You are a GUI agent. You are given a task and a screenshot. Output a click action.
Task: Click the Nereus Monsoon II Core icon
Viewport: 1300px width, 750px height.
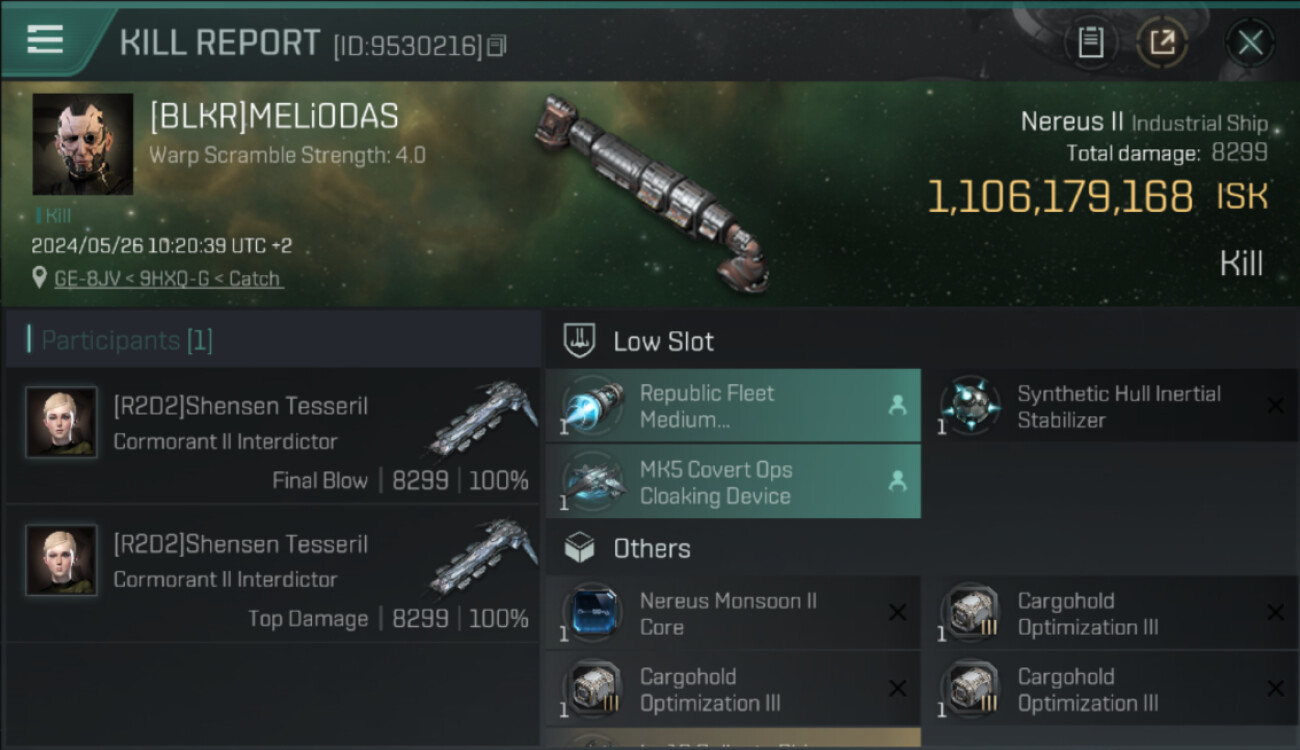593,613
